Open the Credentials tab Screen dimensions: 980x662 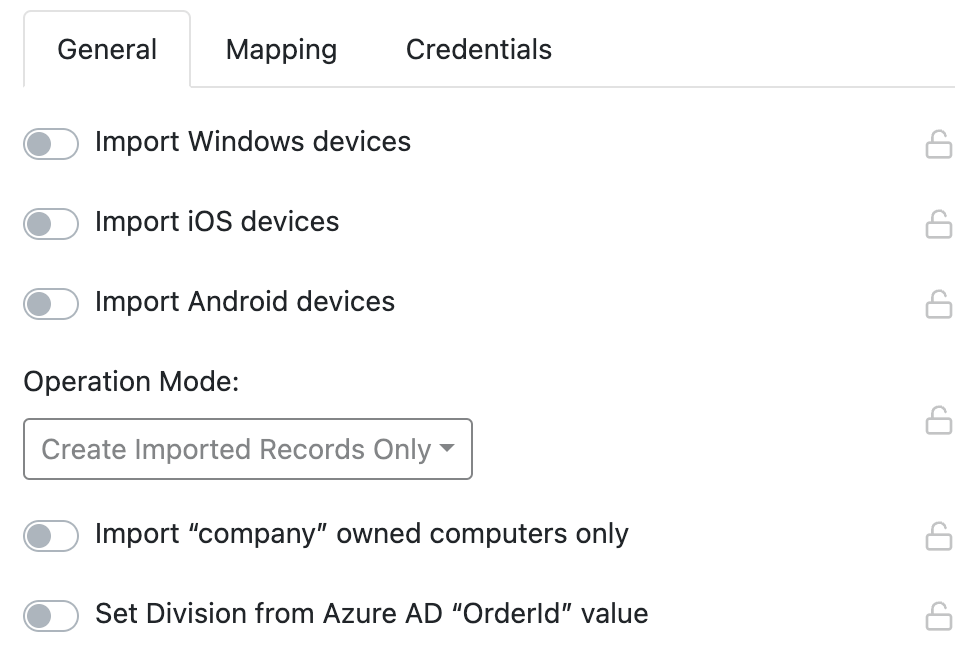coord(478,49)
